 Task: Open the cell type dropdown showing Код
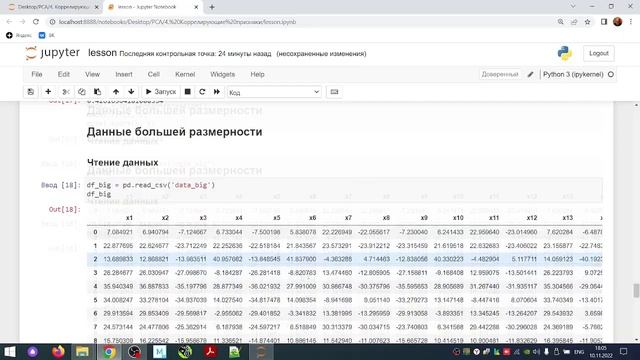pyautogui.click(x=274, y=92)
